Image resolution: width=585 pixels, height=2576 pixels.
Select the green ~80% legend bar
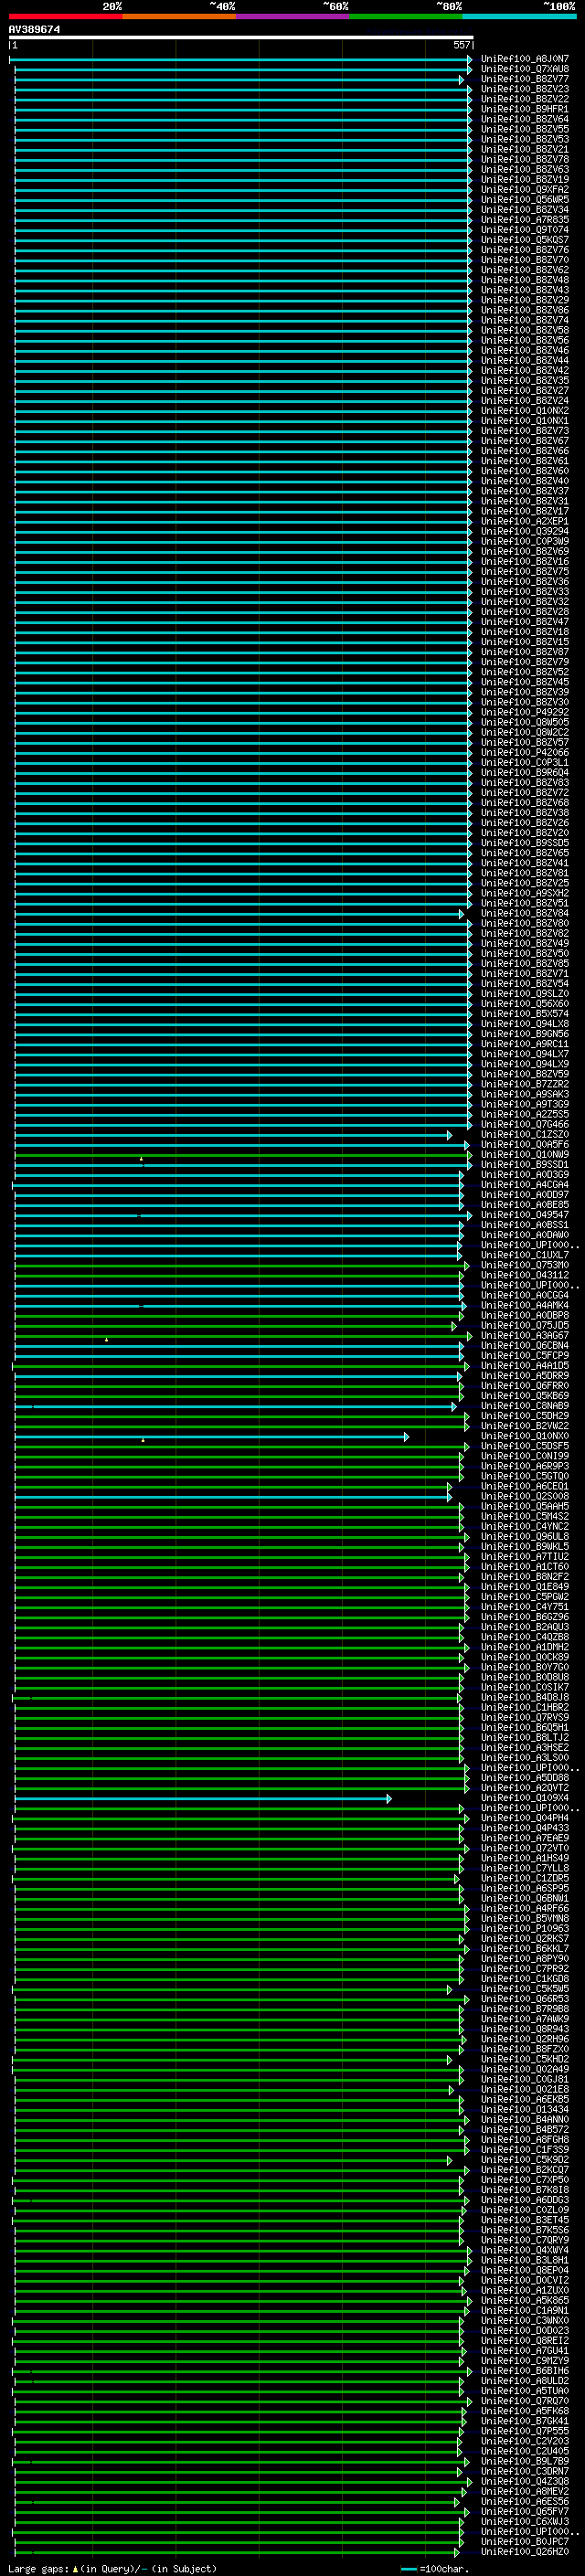coord(406,16)
